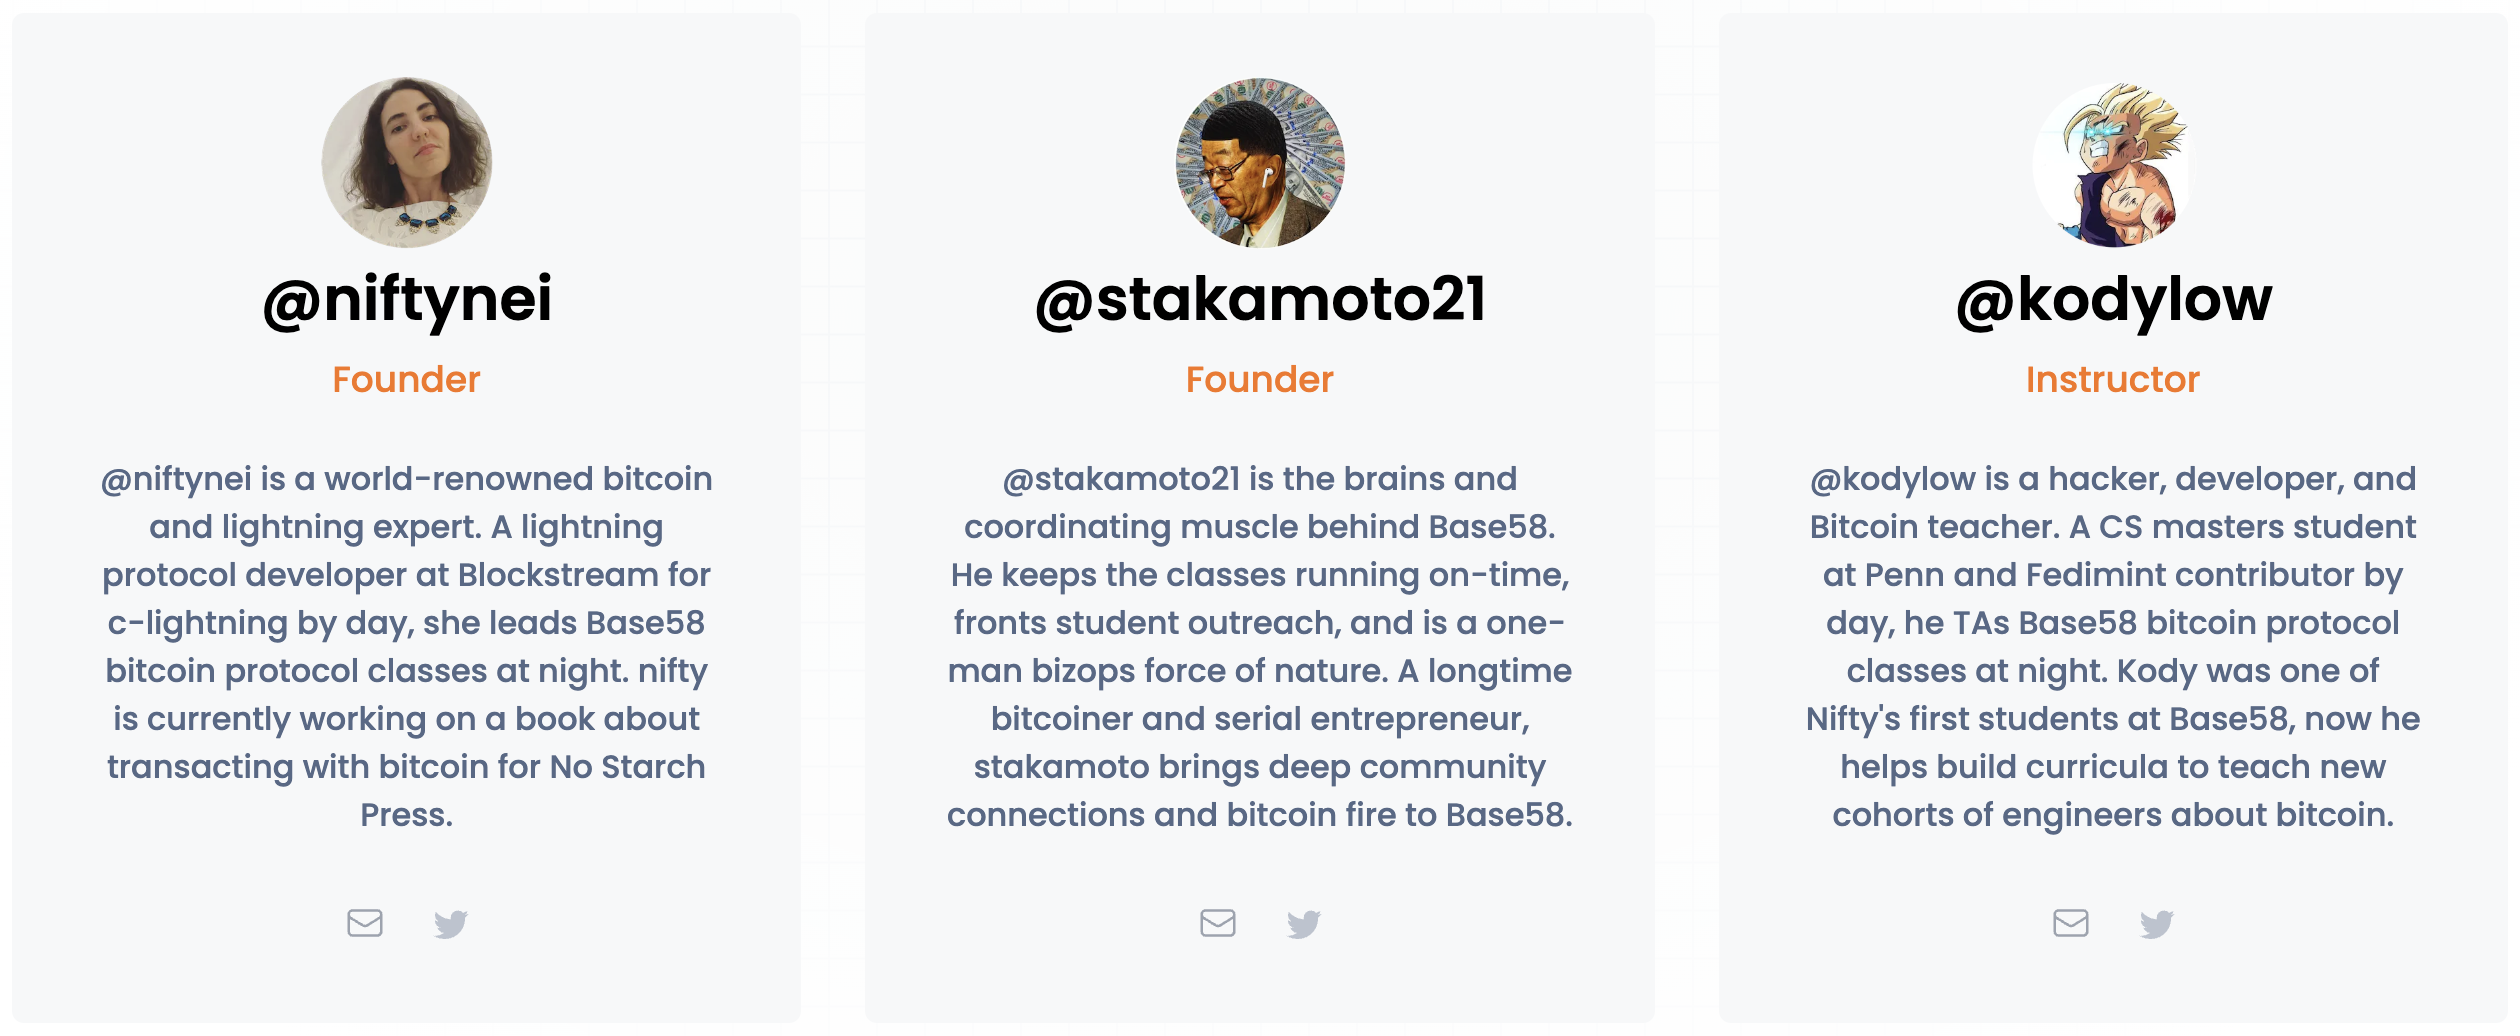Image resolution: width=2520 pixels, height=1036 pixels.
Task: Click @kodylow's bio paragraph about Fedimint
Action: [2113, 647]
